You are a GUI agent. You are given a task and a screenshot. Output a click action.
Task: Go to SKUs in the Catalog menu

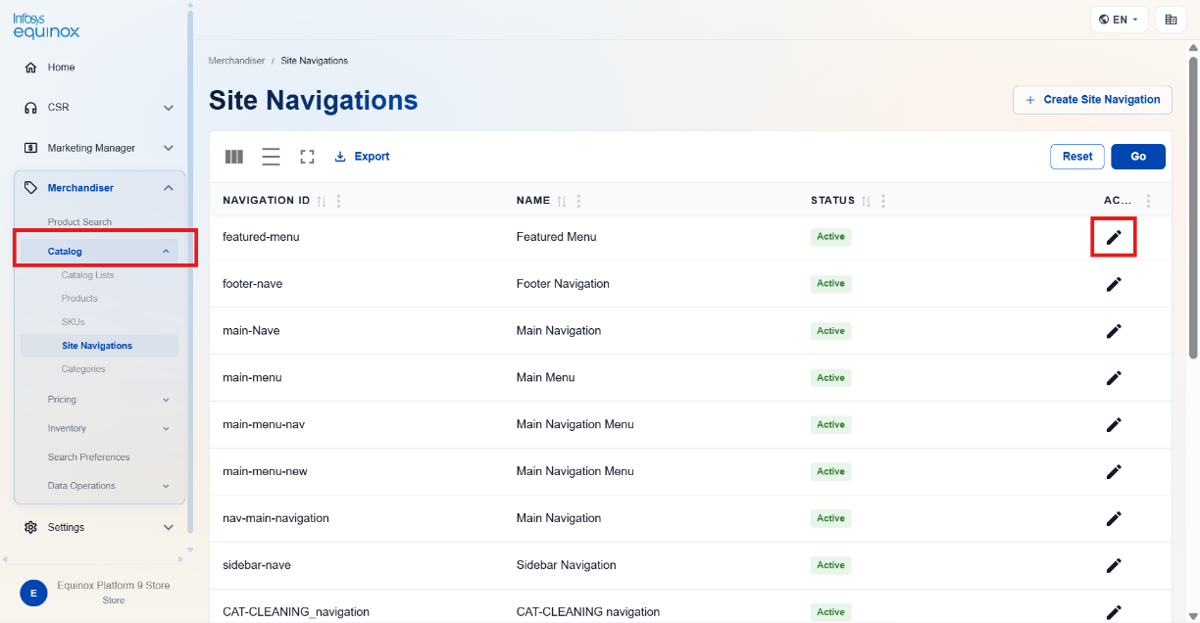(x=73, y=322)
